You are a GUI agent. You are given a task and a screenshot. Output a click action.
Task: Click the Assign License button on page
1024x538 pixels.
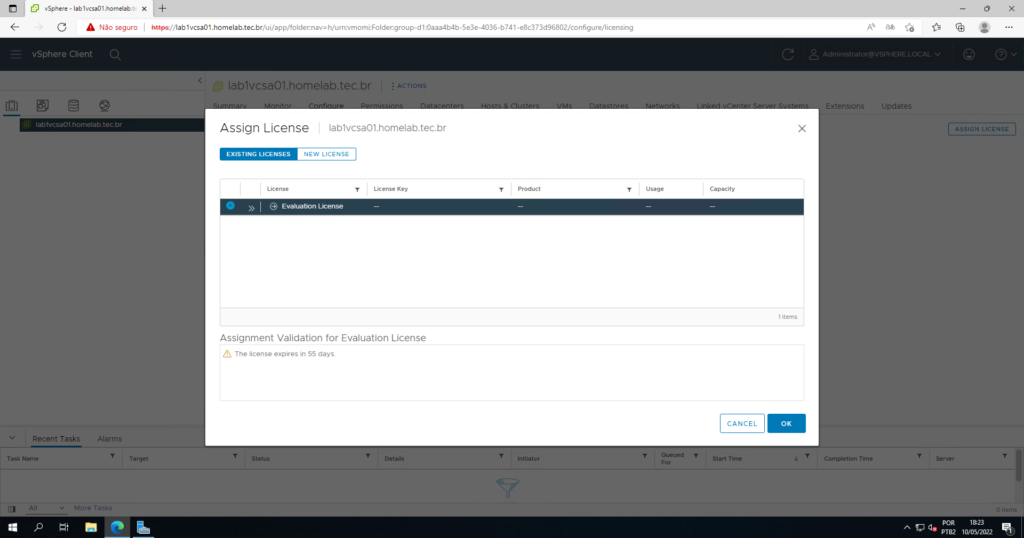[x=982, y=129]
